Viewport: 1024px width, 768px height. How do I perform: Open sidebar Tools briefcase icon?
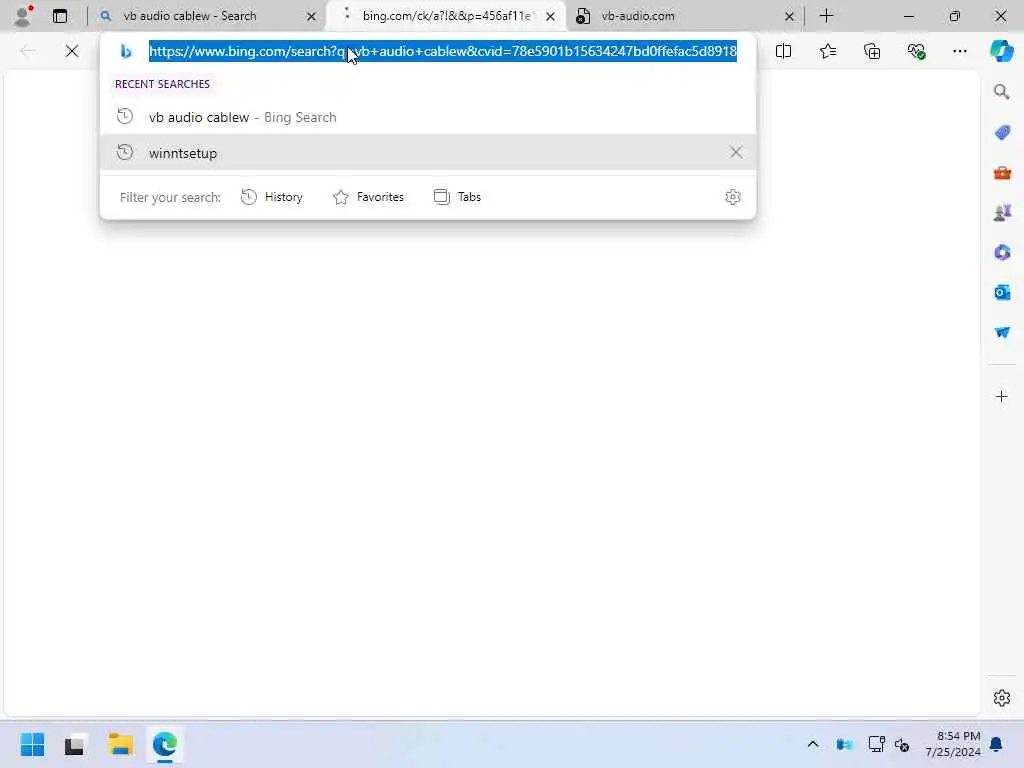1002,173
